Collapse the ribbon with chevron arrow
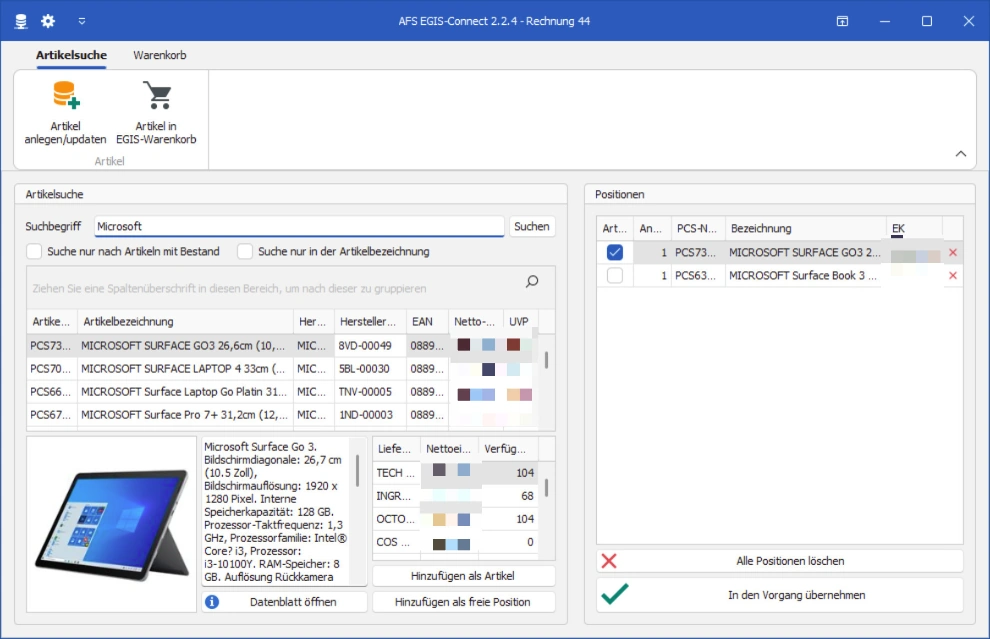This screenshot has height=639, width=990. point(960,154)
